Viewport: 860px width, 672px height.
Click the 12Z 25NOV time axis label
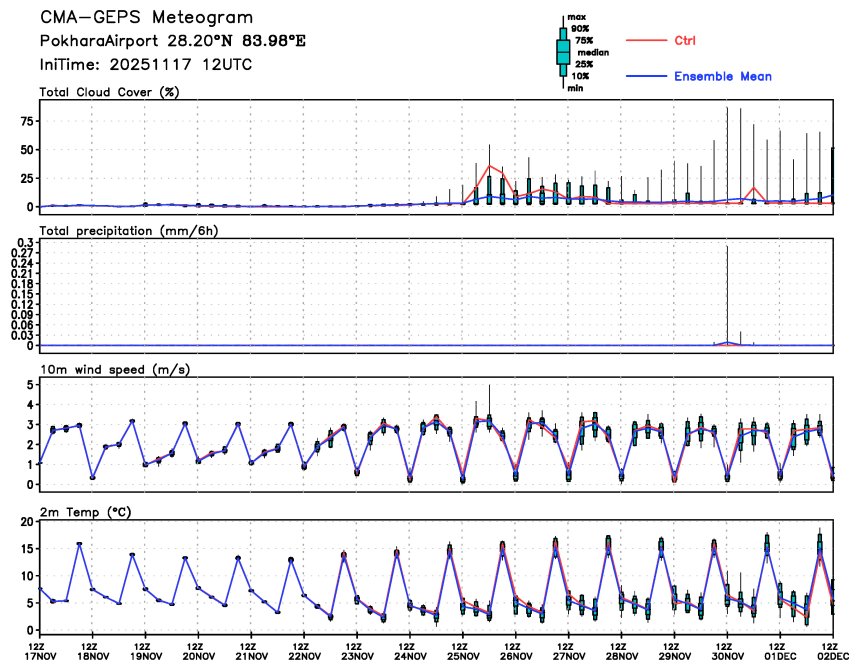tap(463, 652)
